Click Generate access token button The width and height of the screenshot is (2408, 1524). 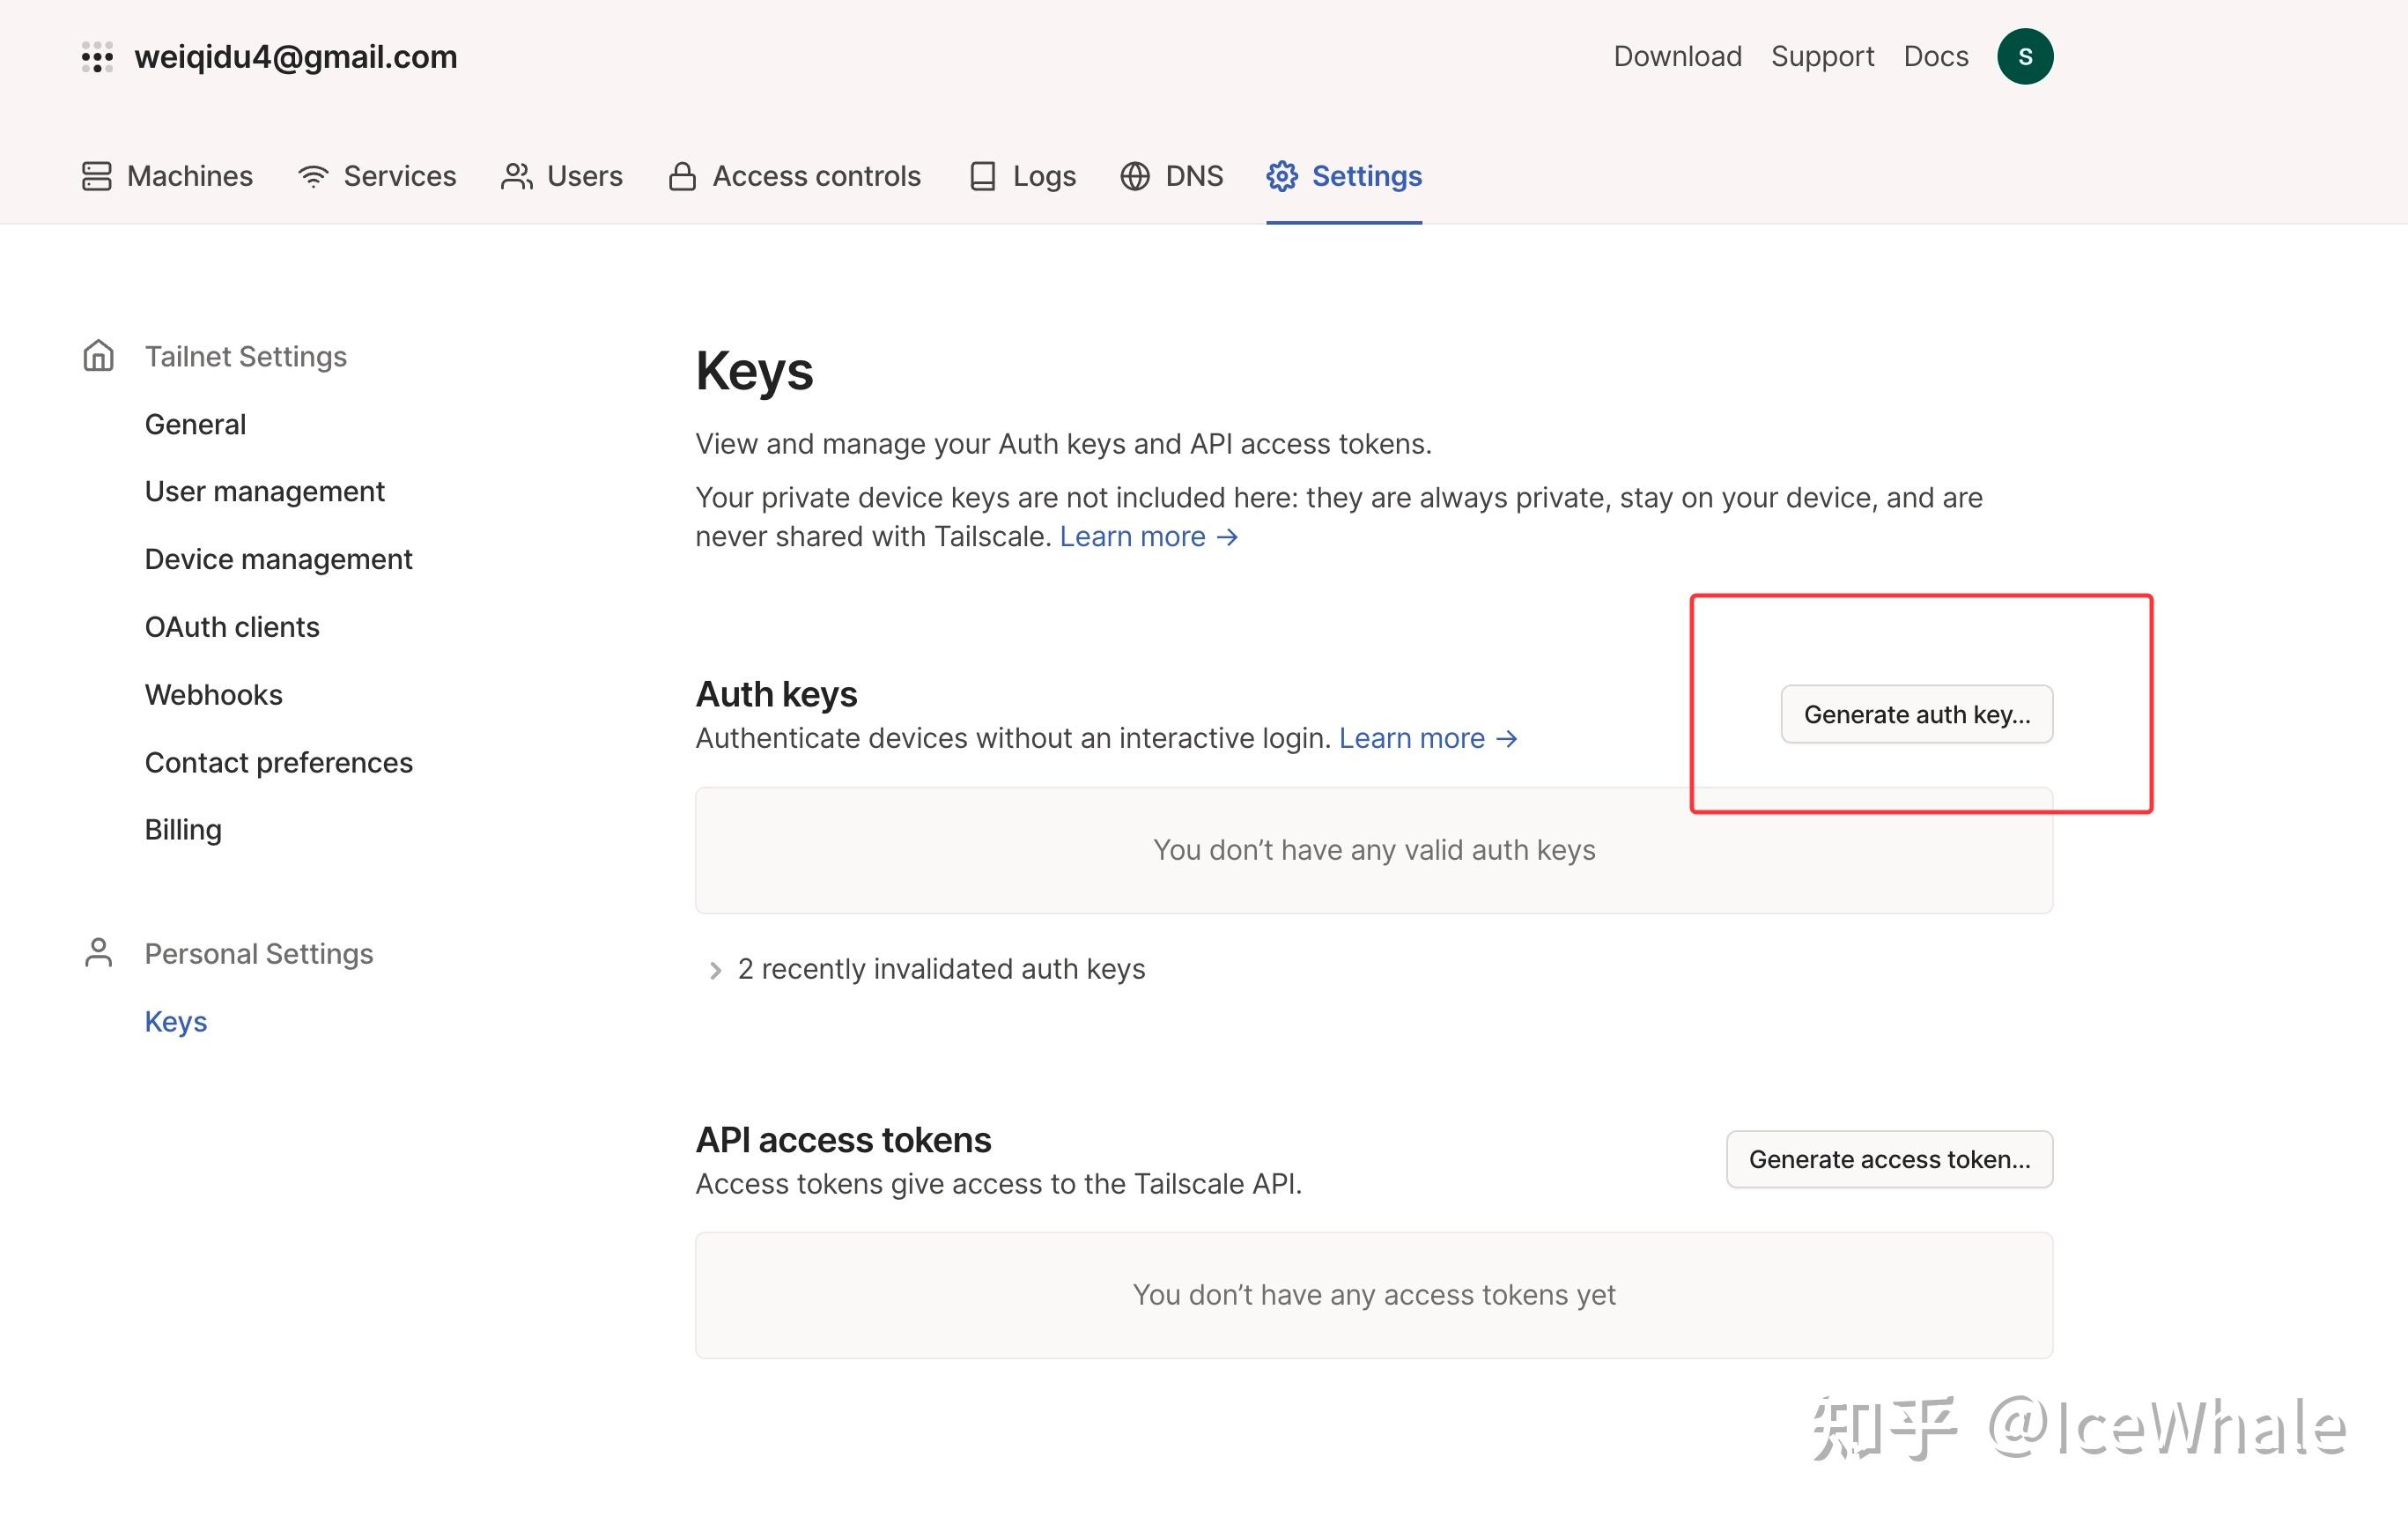[x=1888, y=1159]
